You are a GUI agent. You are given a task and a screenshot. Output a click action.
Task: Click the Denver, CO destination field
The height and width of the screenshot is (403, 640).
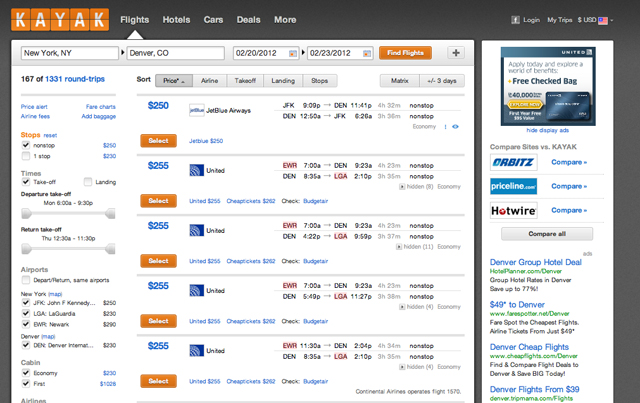(x=176, y=53)
